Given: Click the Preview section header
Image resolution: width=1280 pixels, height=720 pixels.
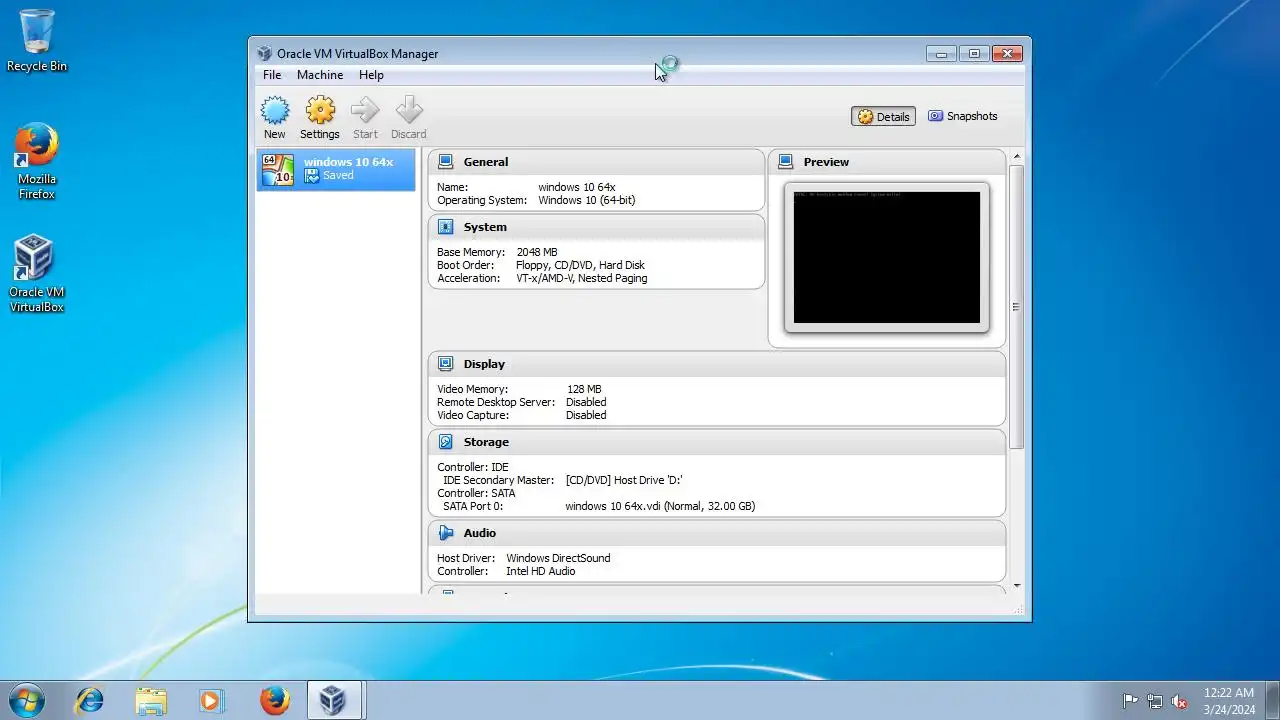Looking at the screenshot, I should 886,162.
